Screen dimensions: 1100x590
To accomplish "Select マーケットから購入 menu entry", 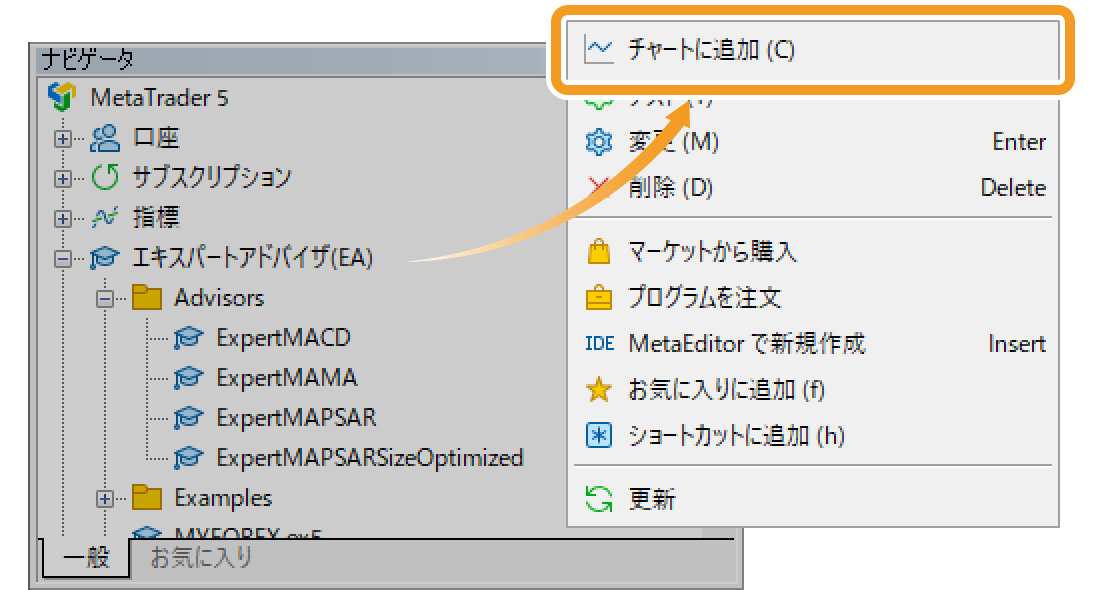I will [x=812, y=251].
